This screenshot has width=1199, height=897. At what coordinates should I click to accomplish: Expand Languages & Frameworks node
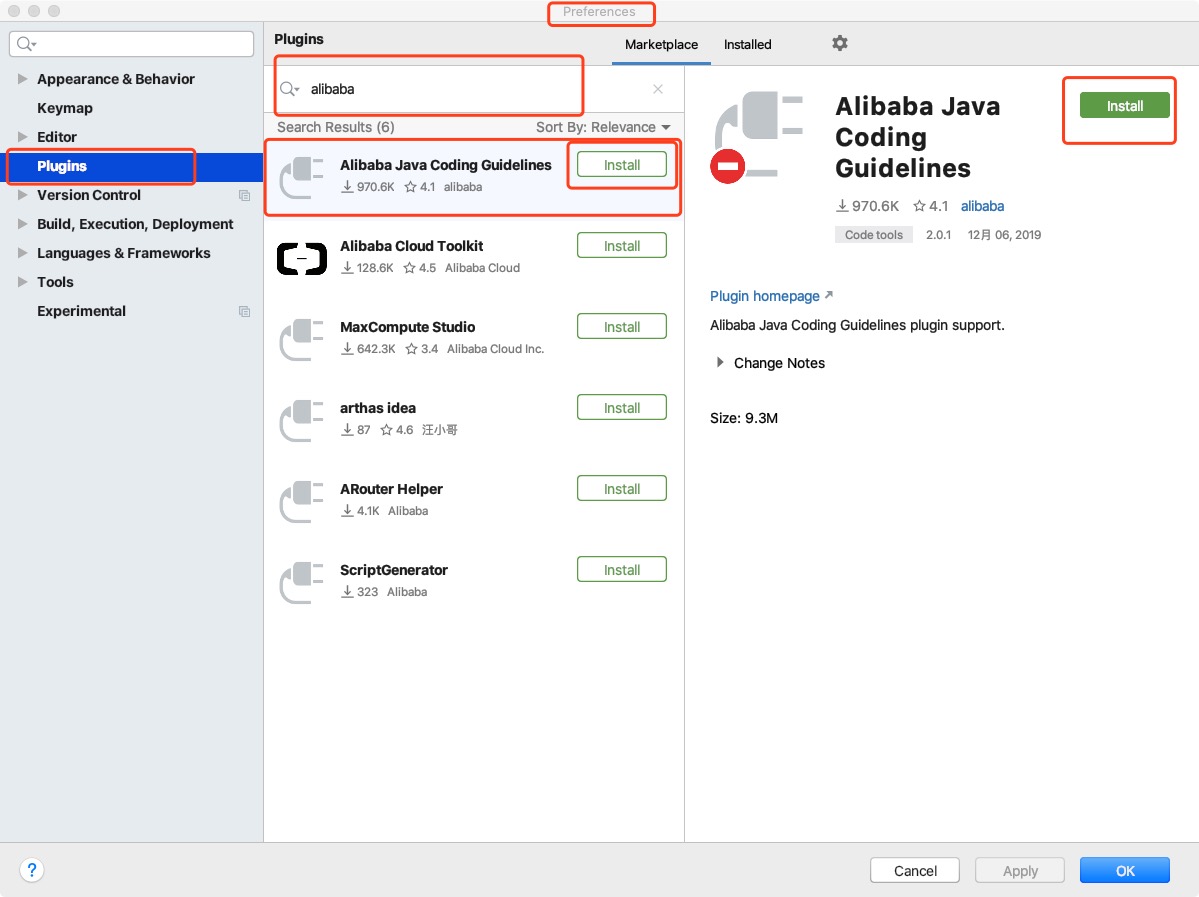[x=22, y=253]
